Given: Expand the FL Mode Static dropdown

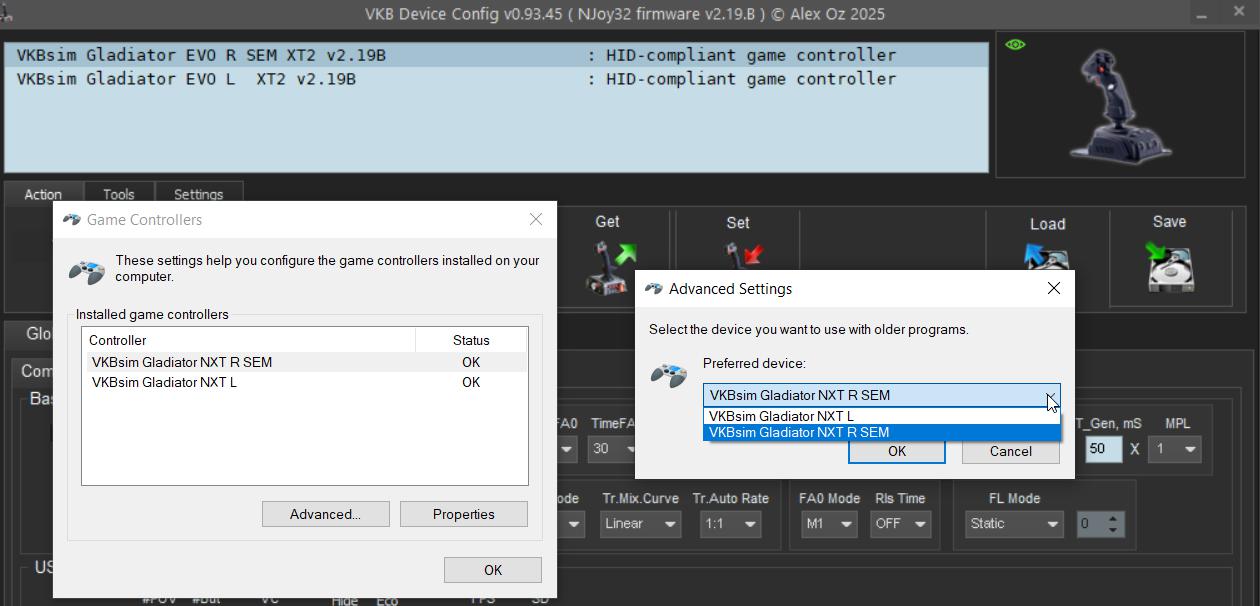Looking at the screenshot, I should coord(1015,523).
